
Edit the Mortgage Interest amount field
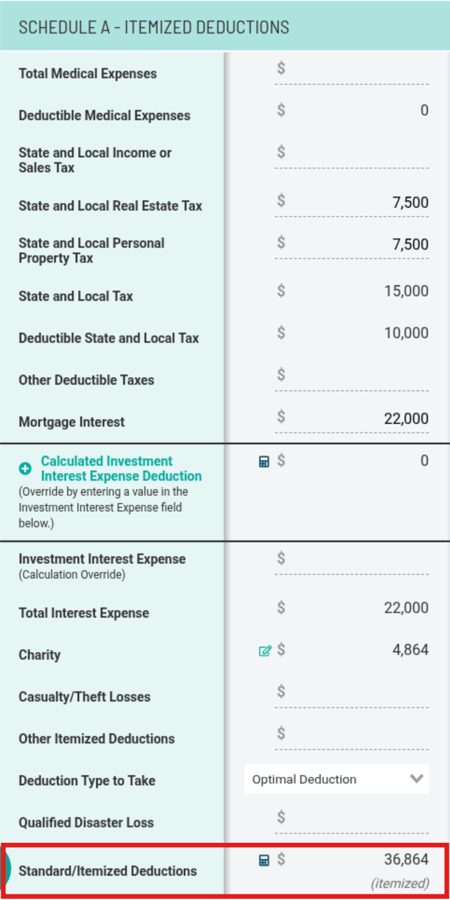352,418
